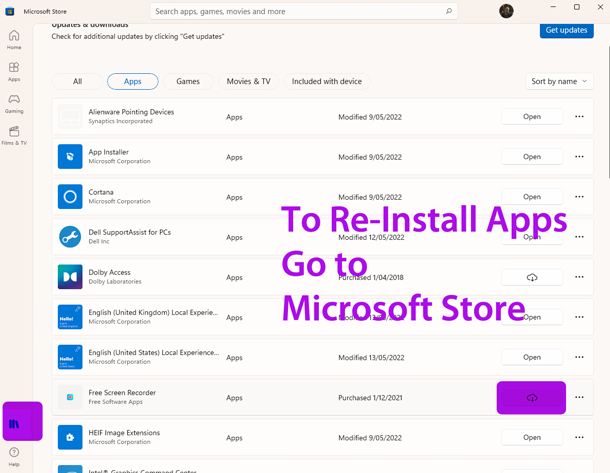Image resolution: width=610 pixels, height=473 pixels.
Task: Open the App Installer app
Action: pos(532,157)
